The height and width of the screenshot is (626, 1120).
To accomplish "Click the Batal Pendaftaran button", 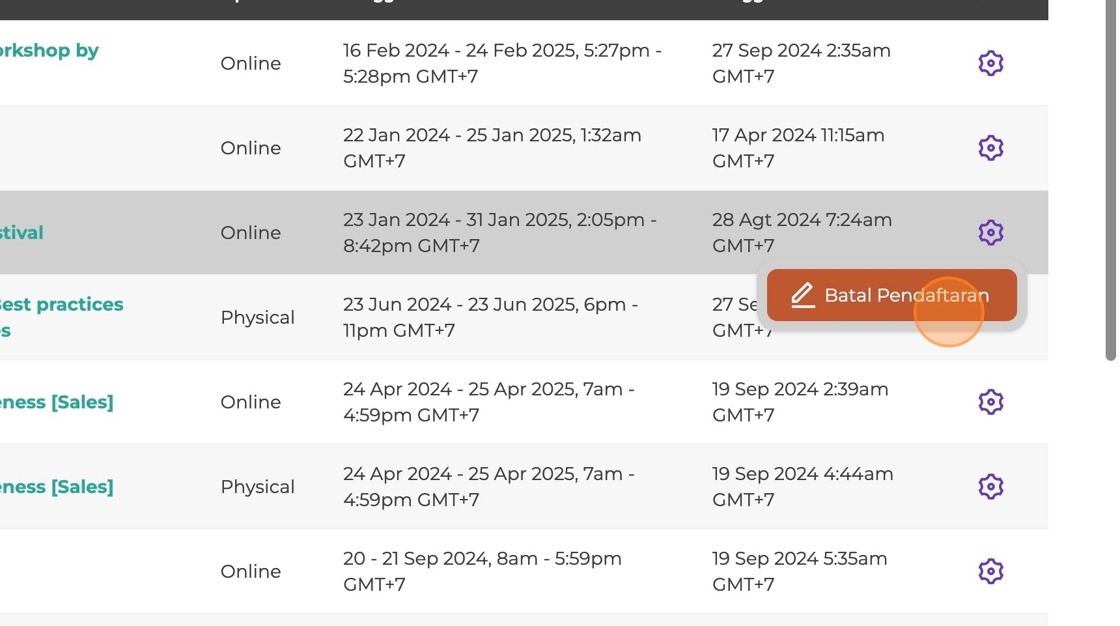I will [x=891, y=295].
